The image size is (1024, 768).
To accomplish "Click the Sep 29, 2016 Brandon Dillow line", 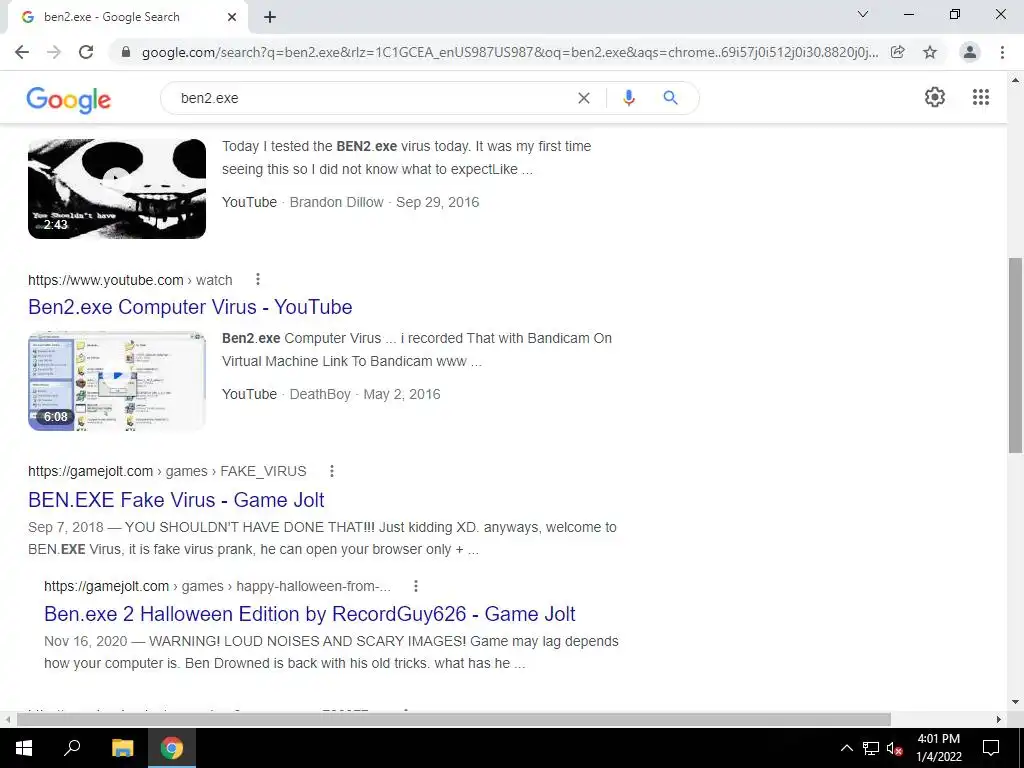I will [x=351, y=202].
